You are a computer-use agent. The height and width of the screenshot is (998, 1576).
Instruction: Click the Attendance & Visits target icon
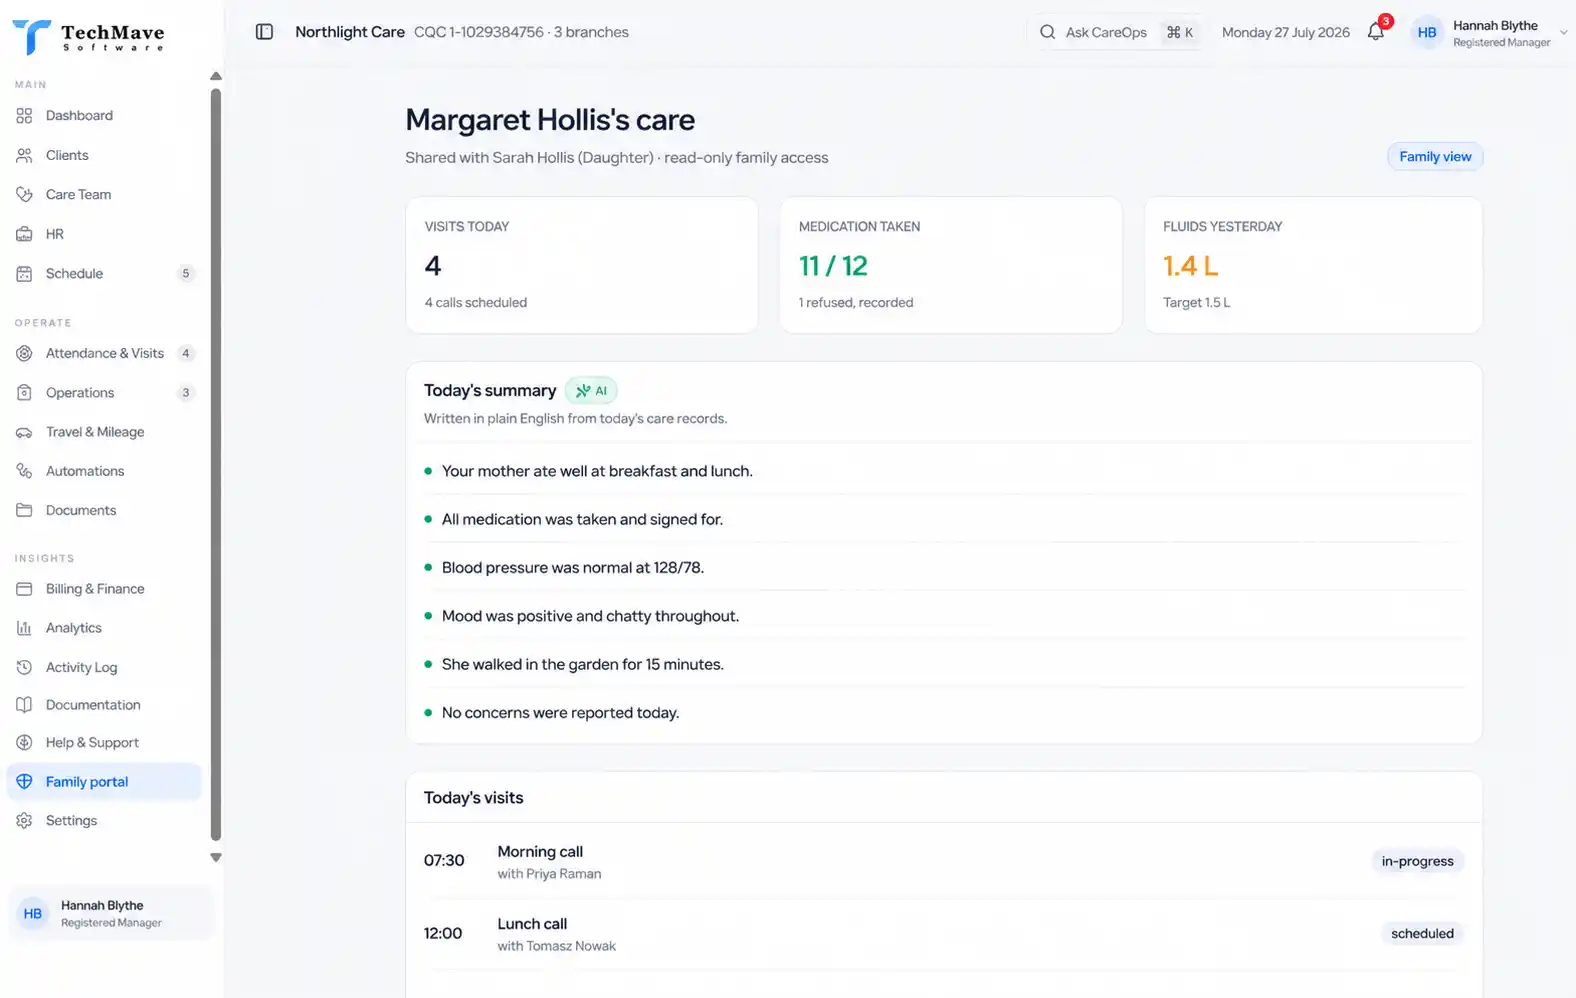24,353
